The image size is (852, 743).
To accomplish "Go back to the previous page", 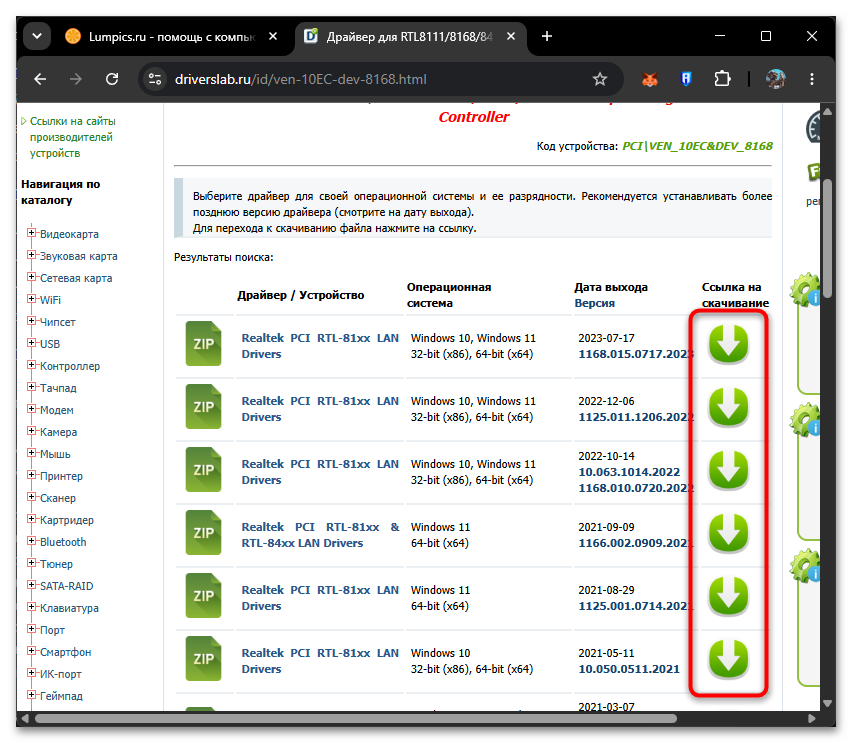I will pos(40,79).
